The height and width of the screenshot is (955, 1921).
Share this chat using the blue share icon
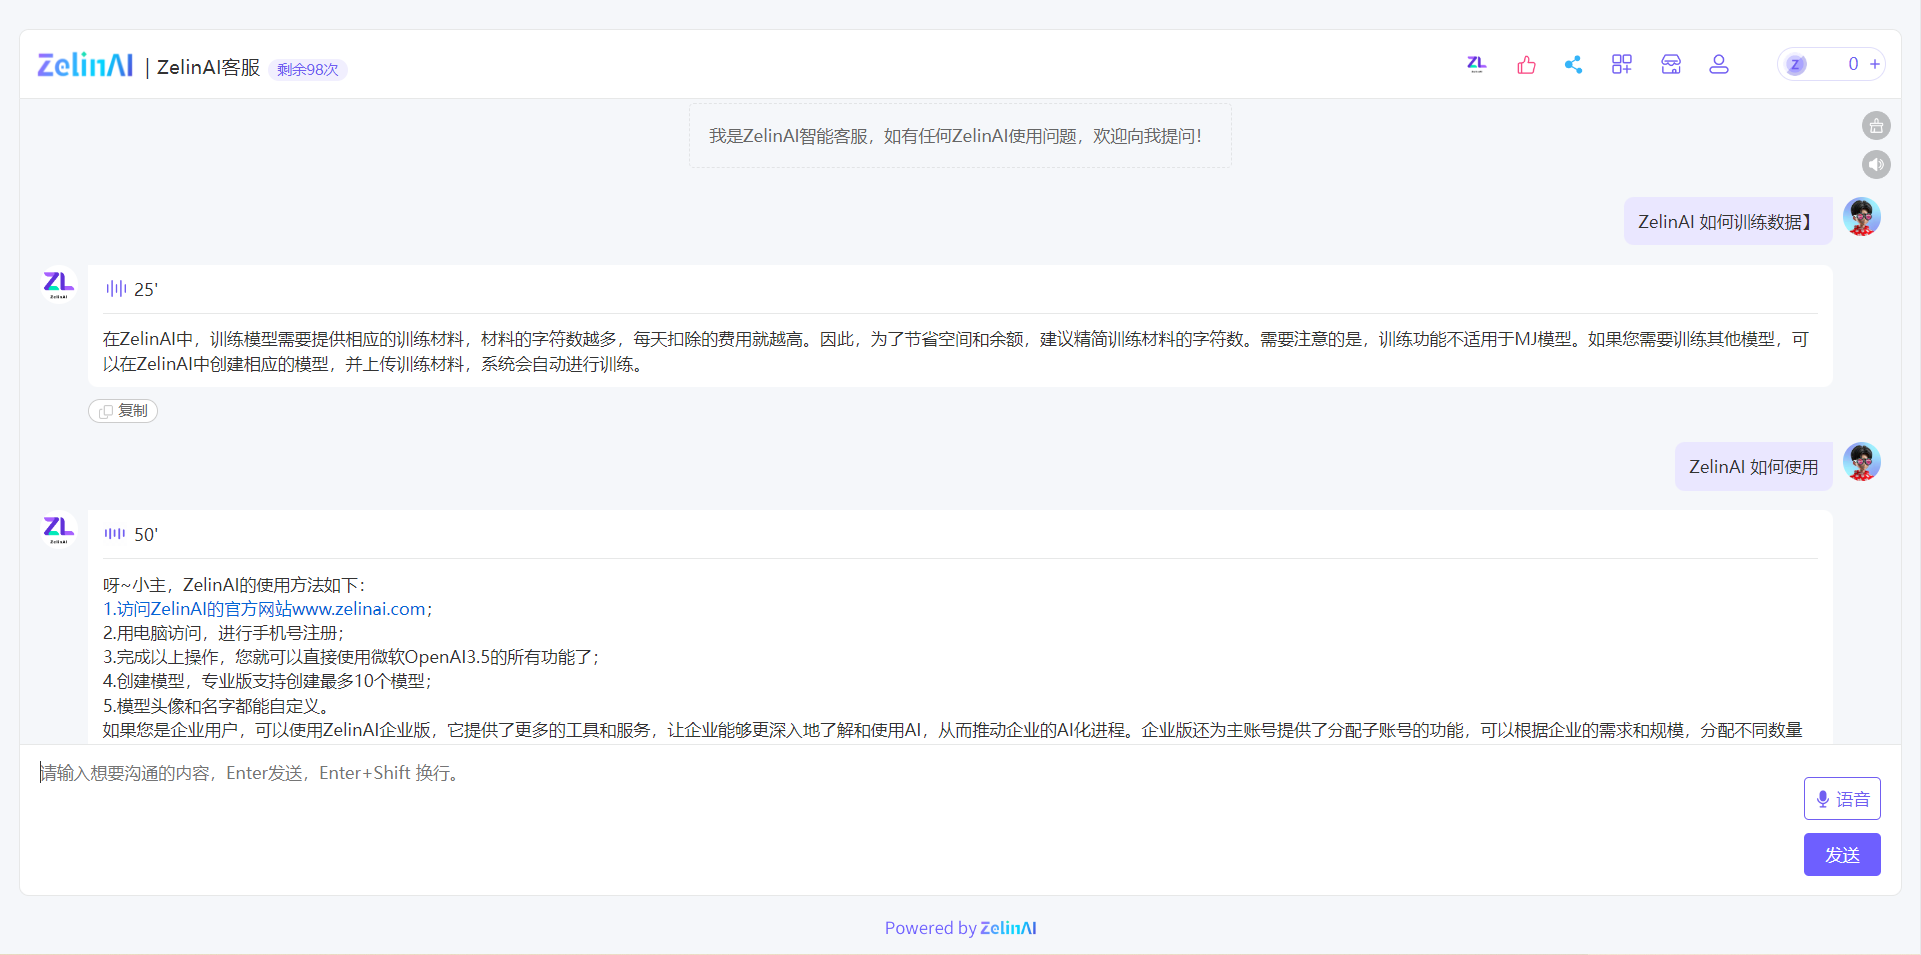click(x=1573, y=65)
